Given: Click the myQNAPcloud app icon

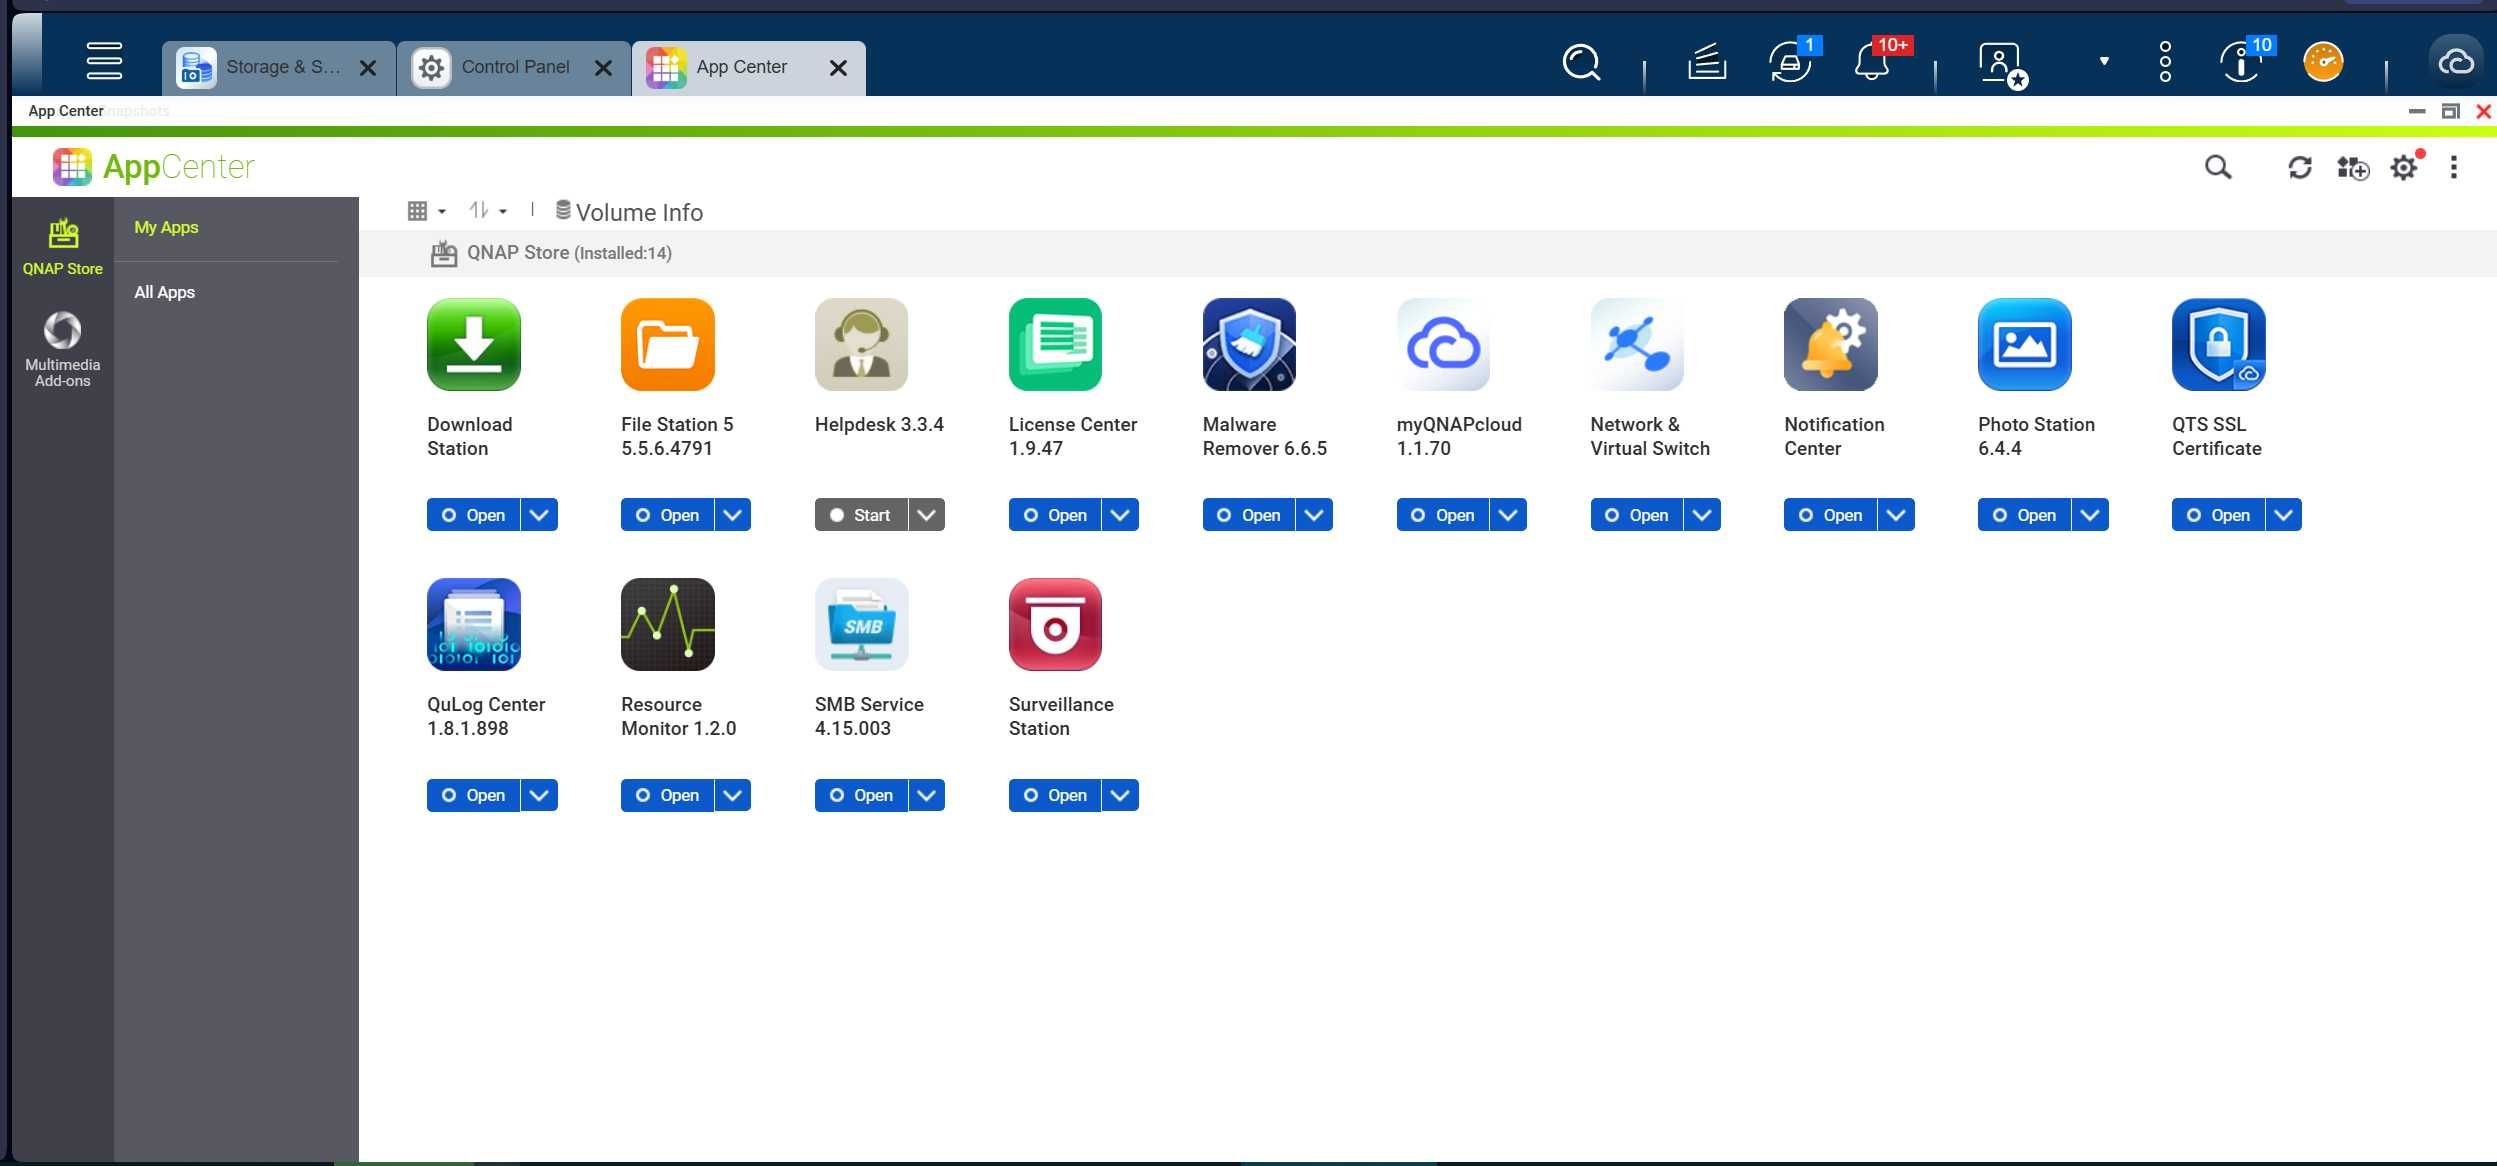Looking at the screenshot, I should (1443, 344).
